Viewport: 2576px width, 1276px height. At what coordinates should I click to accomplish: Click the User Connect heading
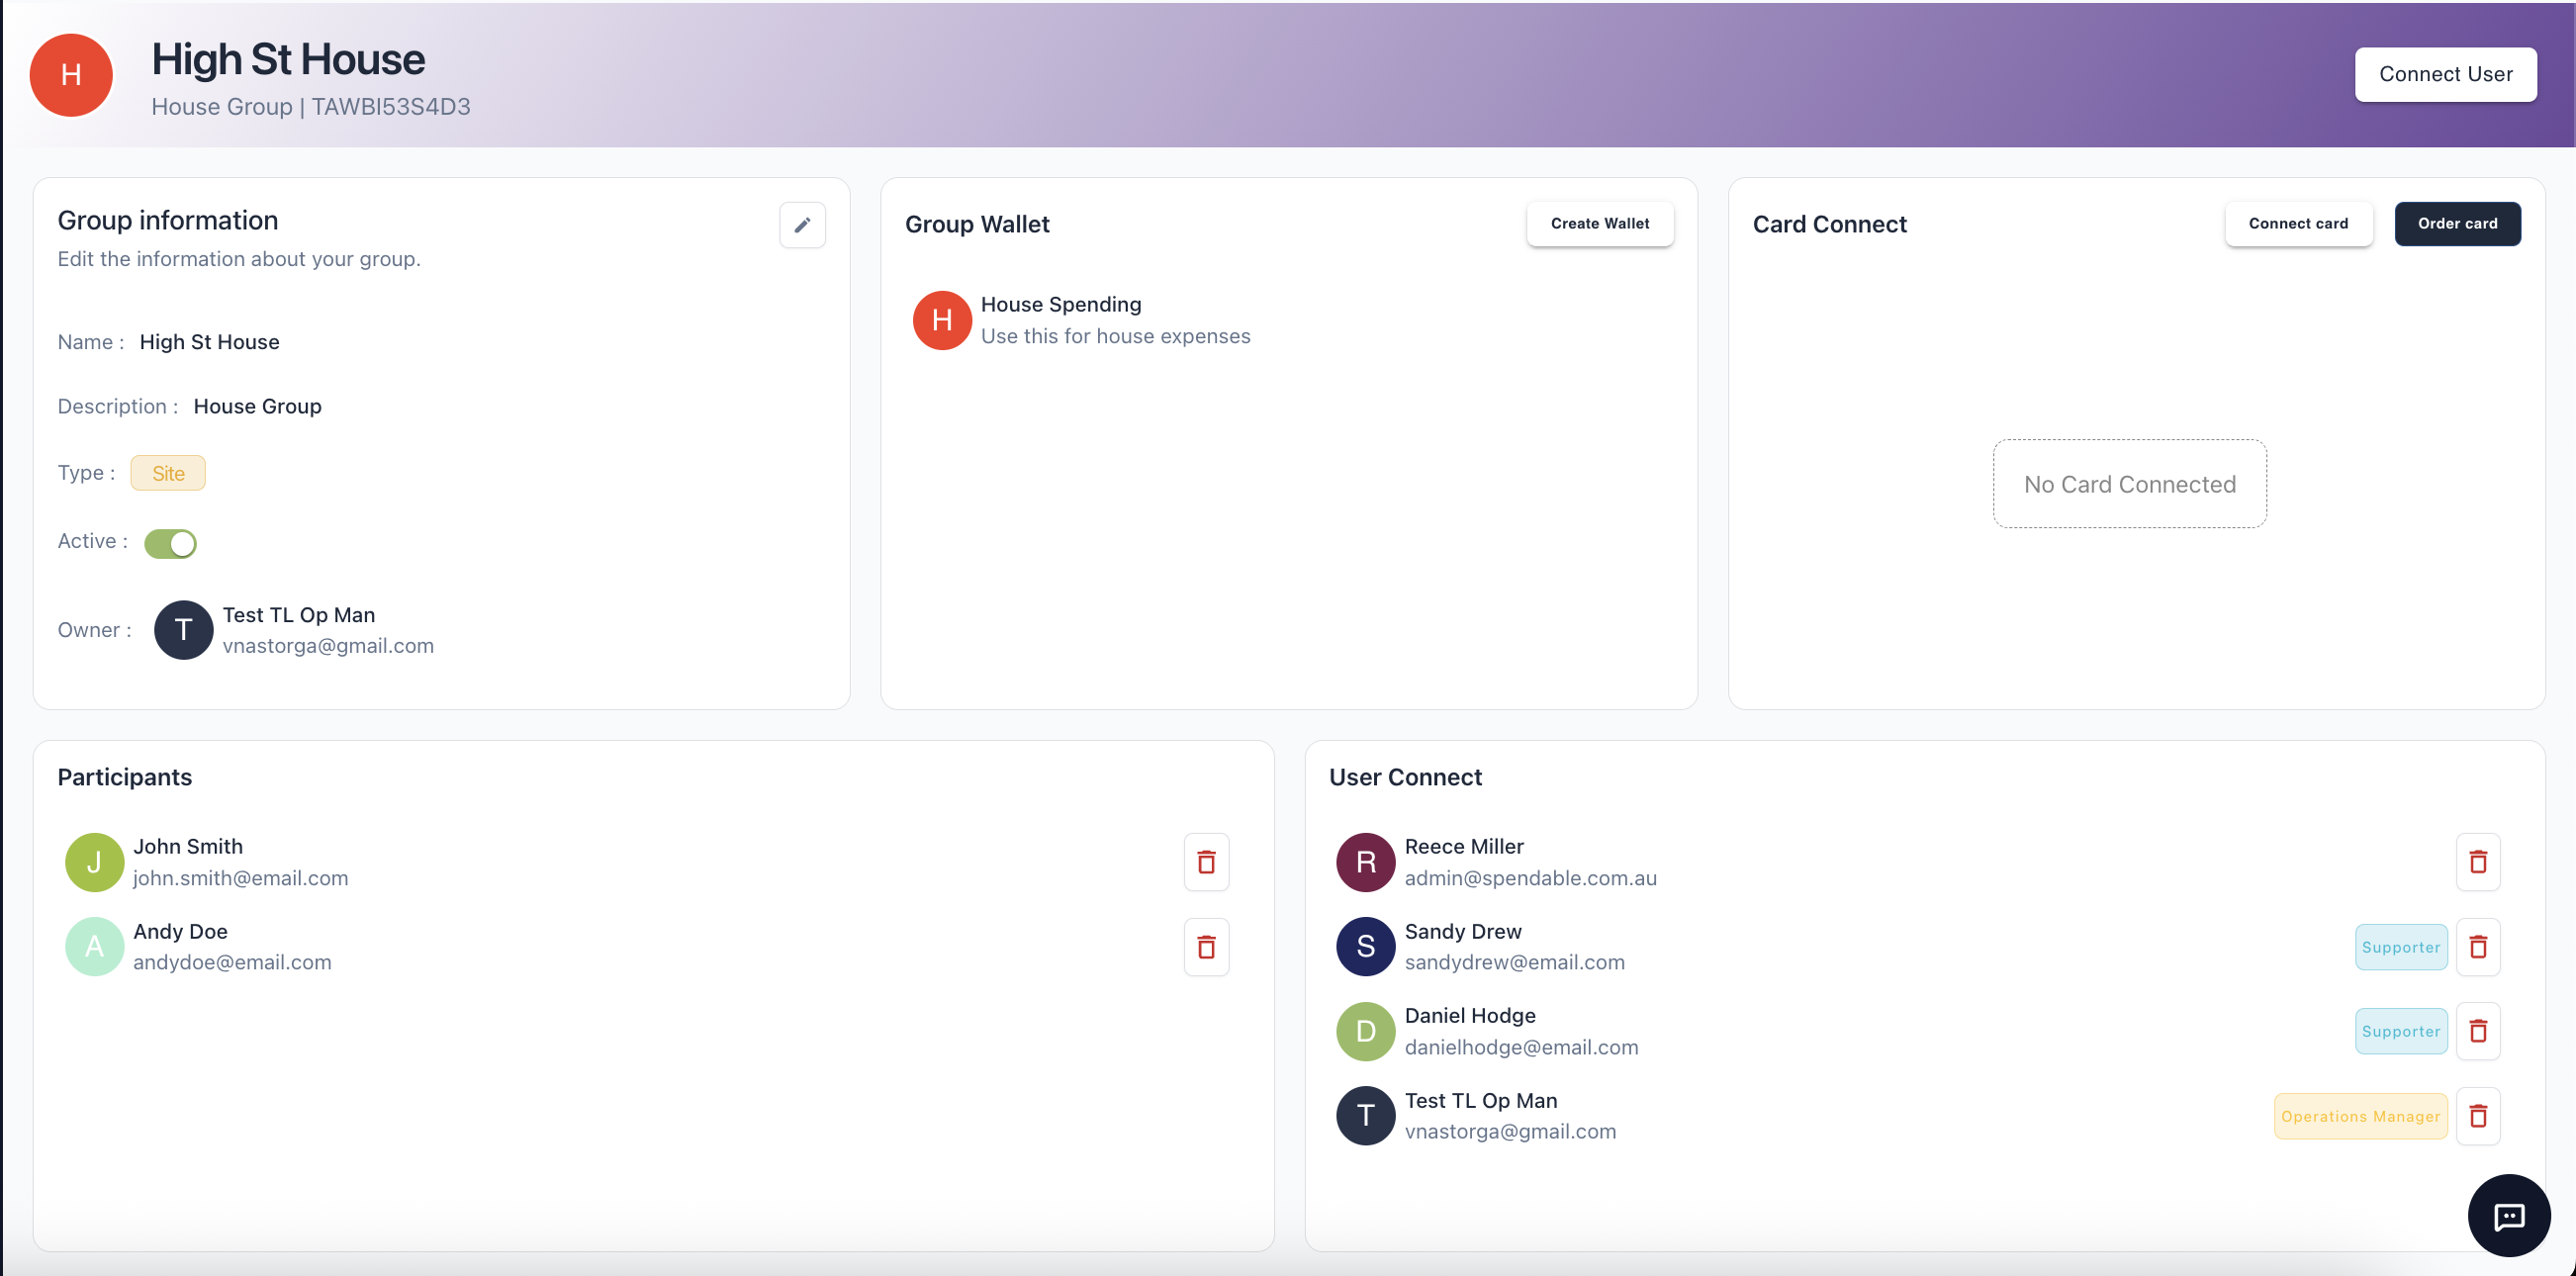(x=1404, y=778)
